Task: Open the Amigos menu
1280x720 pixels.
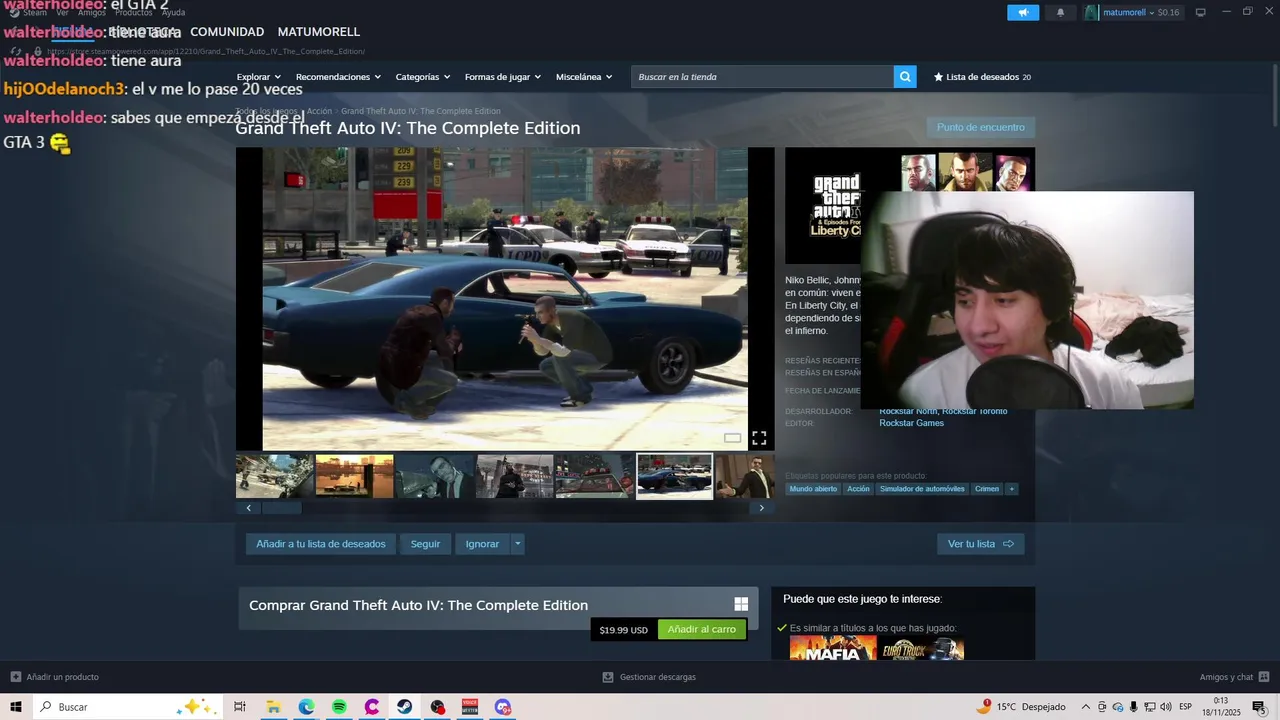Action: [92, 12]
